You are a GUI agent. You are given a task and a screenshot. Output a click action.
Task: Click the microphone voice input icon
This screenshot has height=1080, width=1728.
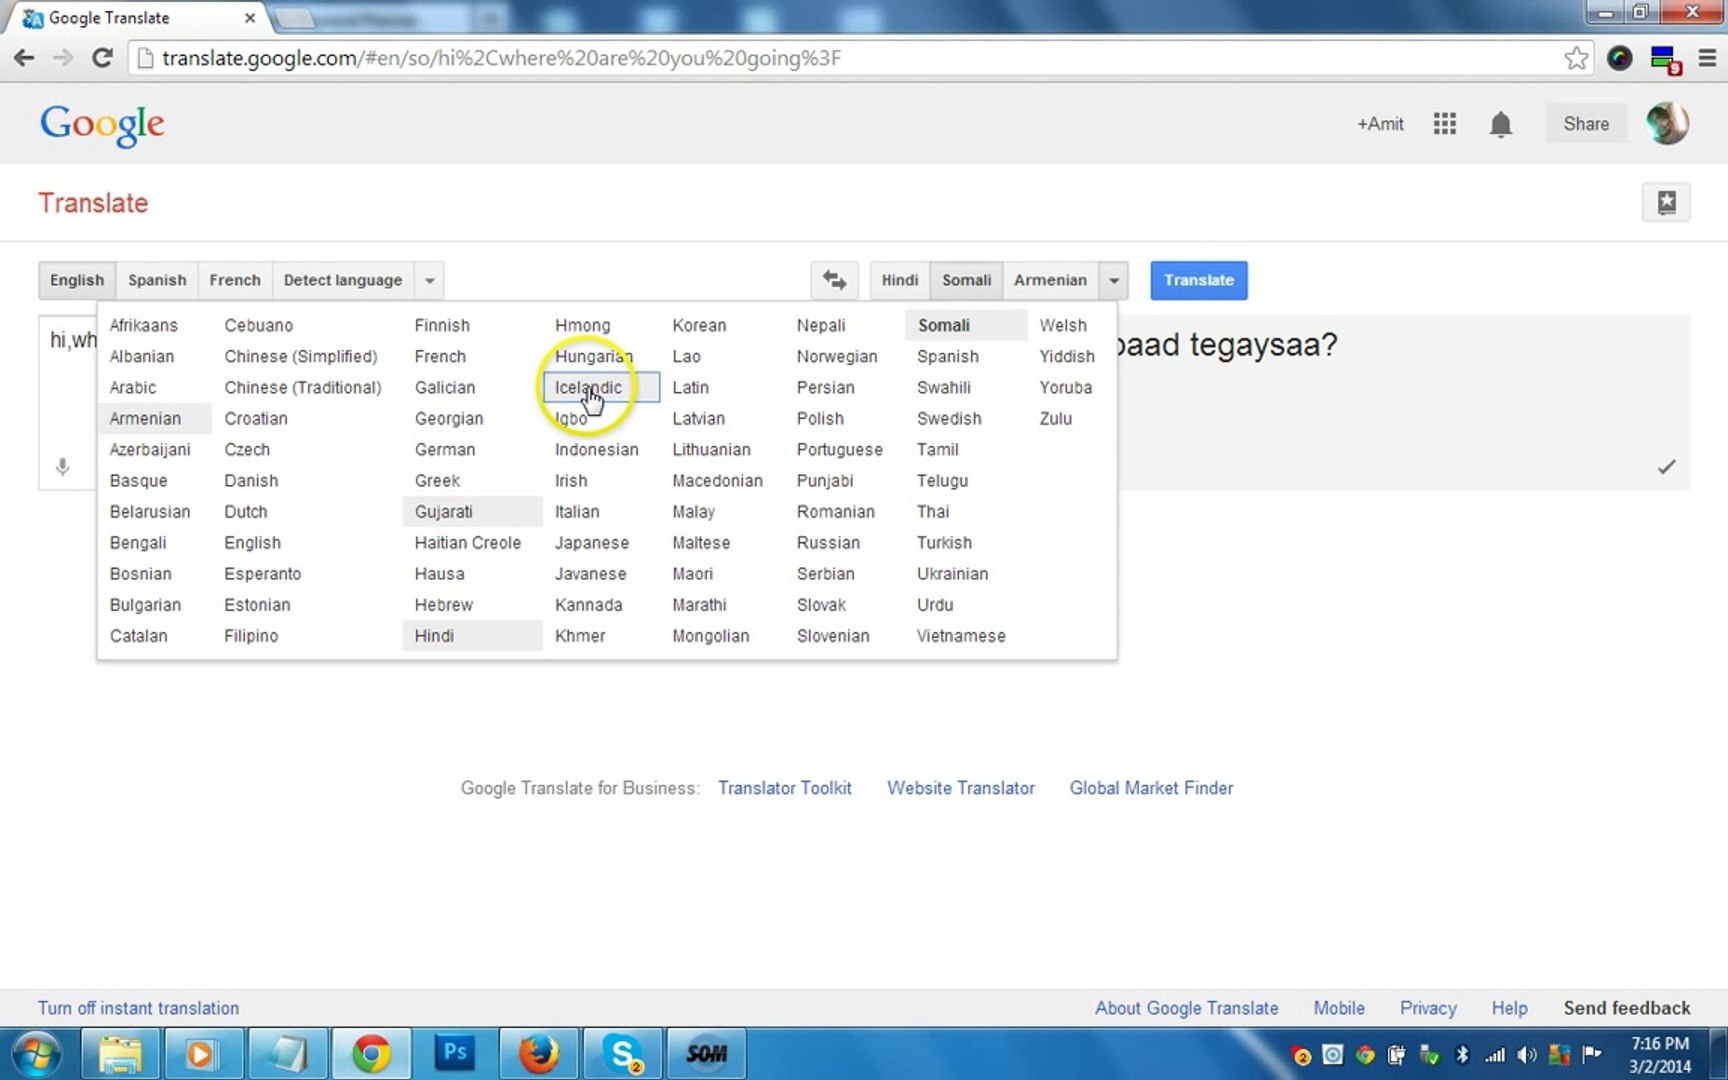click(62, 467)
